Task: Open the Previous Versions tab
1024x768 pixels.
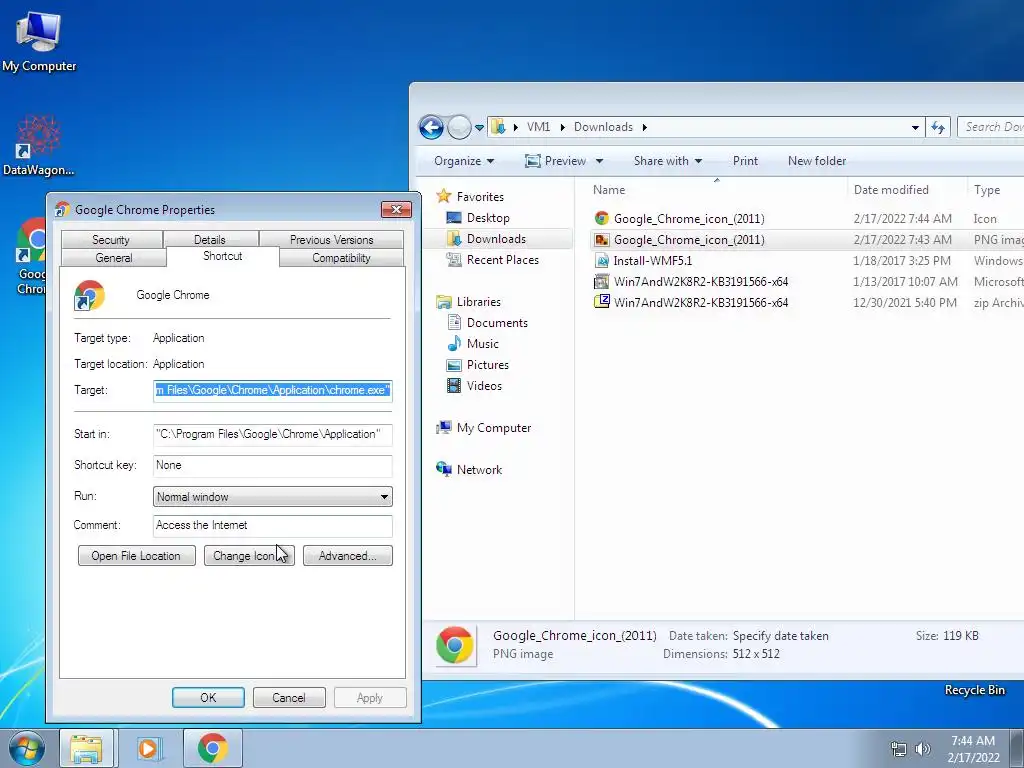Action: (332, 240)
